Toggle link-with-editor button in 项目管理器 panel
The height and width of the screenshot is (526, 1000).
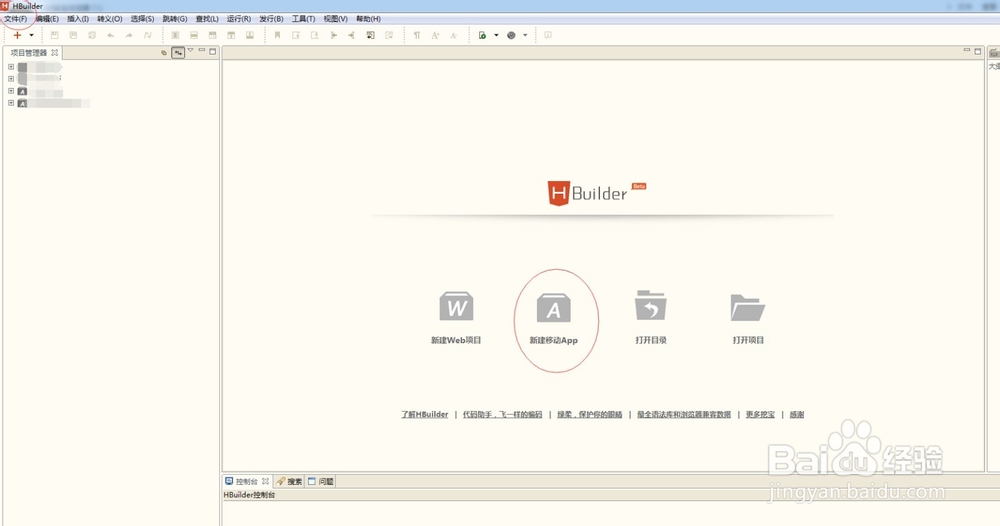[x=178, y=52]
